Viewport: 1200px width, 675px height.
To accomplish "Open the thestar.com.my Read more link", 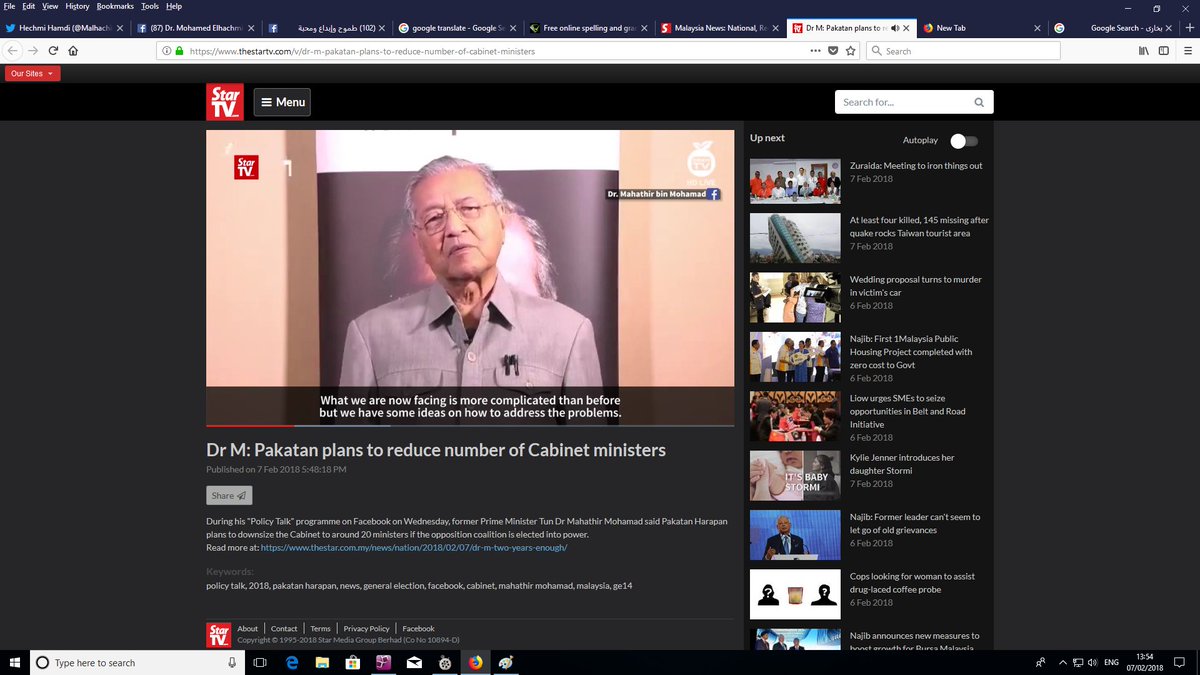I will pos(414,547).
